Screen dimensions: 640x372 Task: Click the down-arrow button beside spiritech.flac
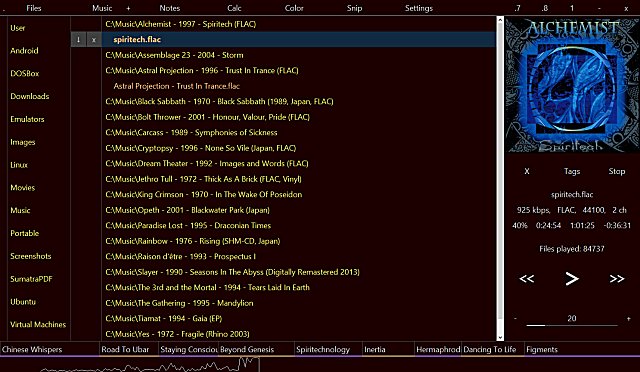click(78, 40)
